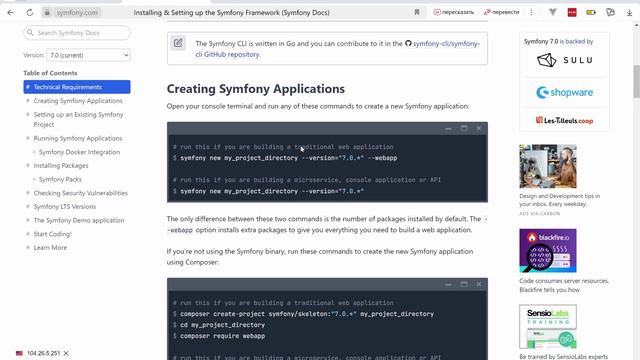Click minimize icon on first code block
The width and height of the screenshot is (640, 360).
click(x=448, y=129)
